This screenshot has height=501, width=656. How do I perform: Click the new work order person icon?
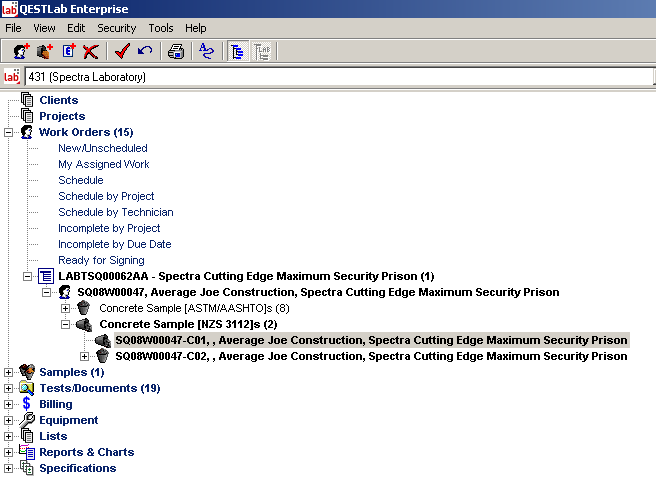coord(20,51)
